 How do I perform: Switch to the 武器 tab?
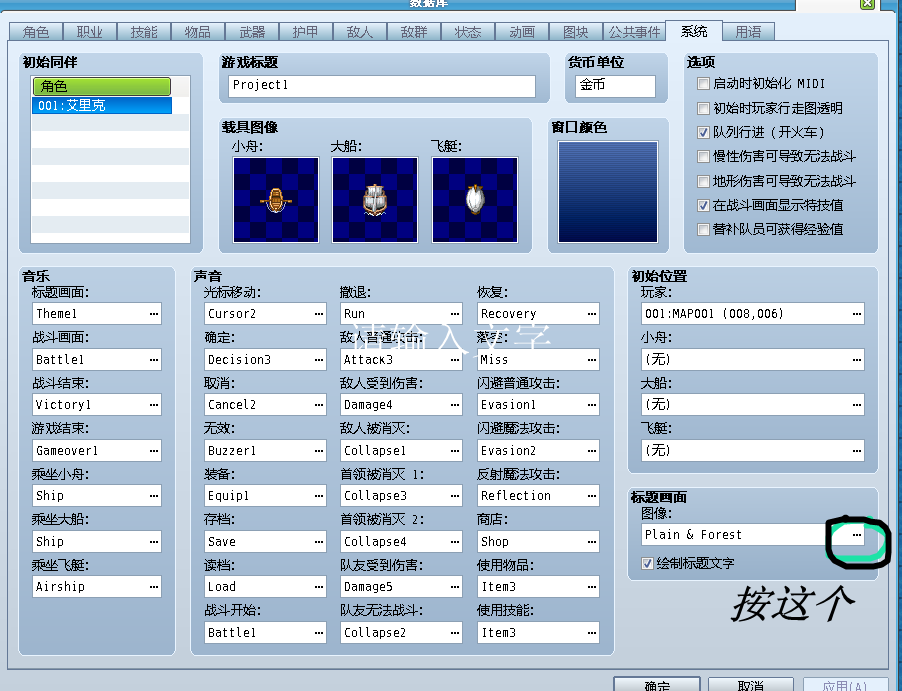point(252,32)
